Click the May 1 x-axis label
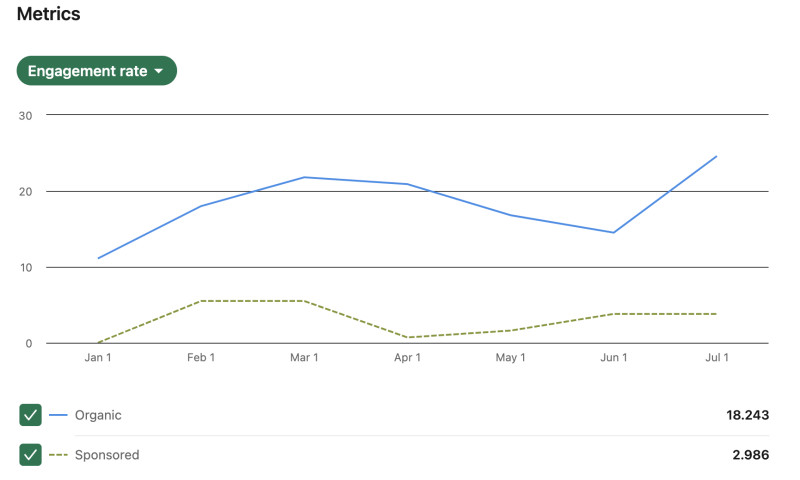The image size is (800, 480). (510, 358)
